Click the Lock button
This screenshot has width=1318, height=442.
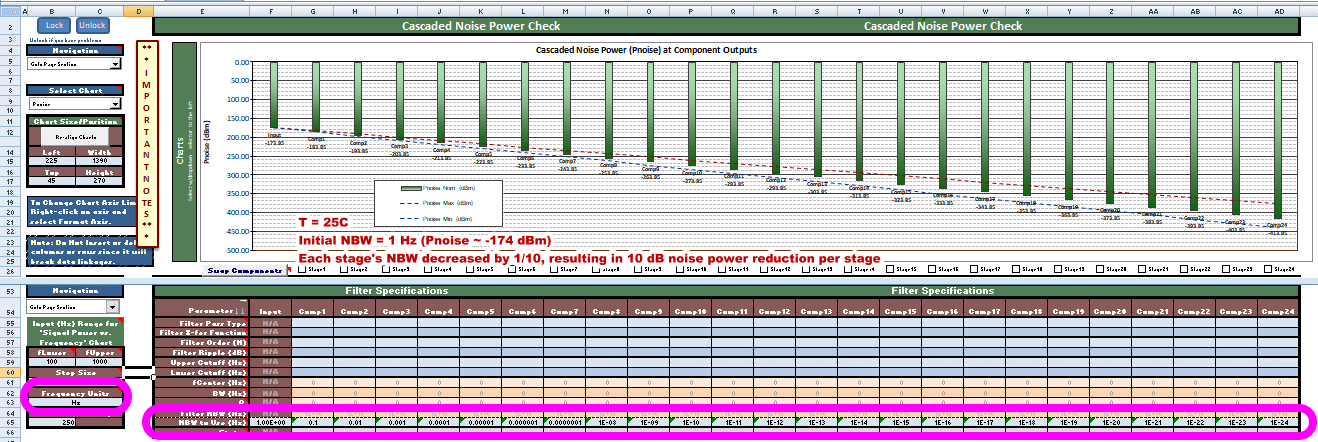(53, 25)
